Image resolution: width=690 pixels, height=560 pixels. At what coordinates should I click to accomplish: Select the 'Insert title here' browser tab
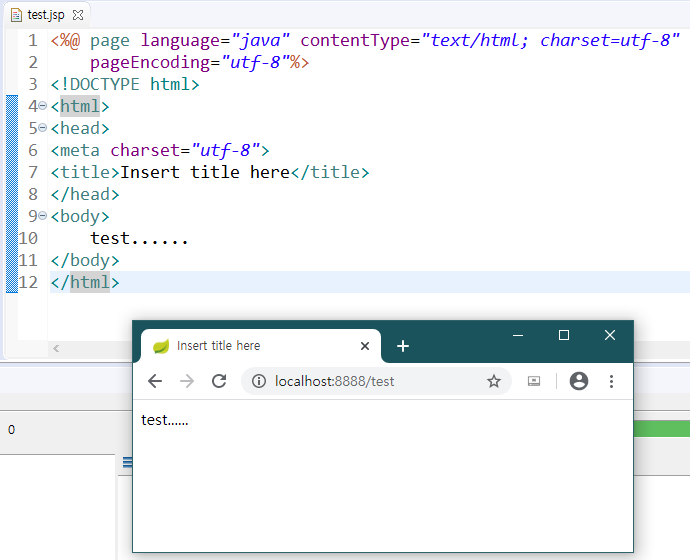[x=261, y=346]
